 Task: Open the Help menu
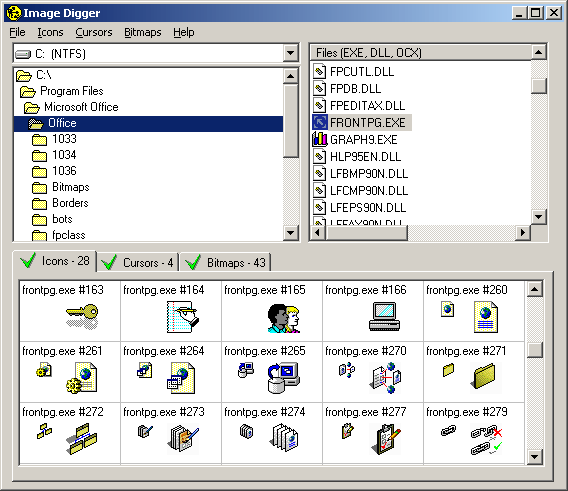coord(184,32)
